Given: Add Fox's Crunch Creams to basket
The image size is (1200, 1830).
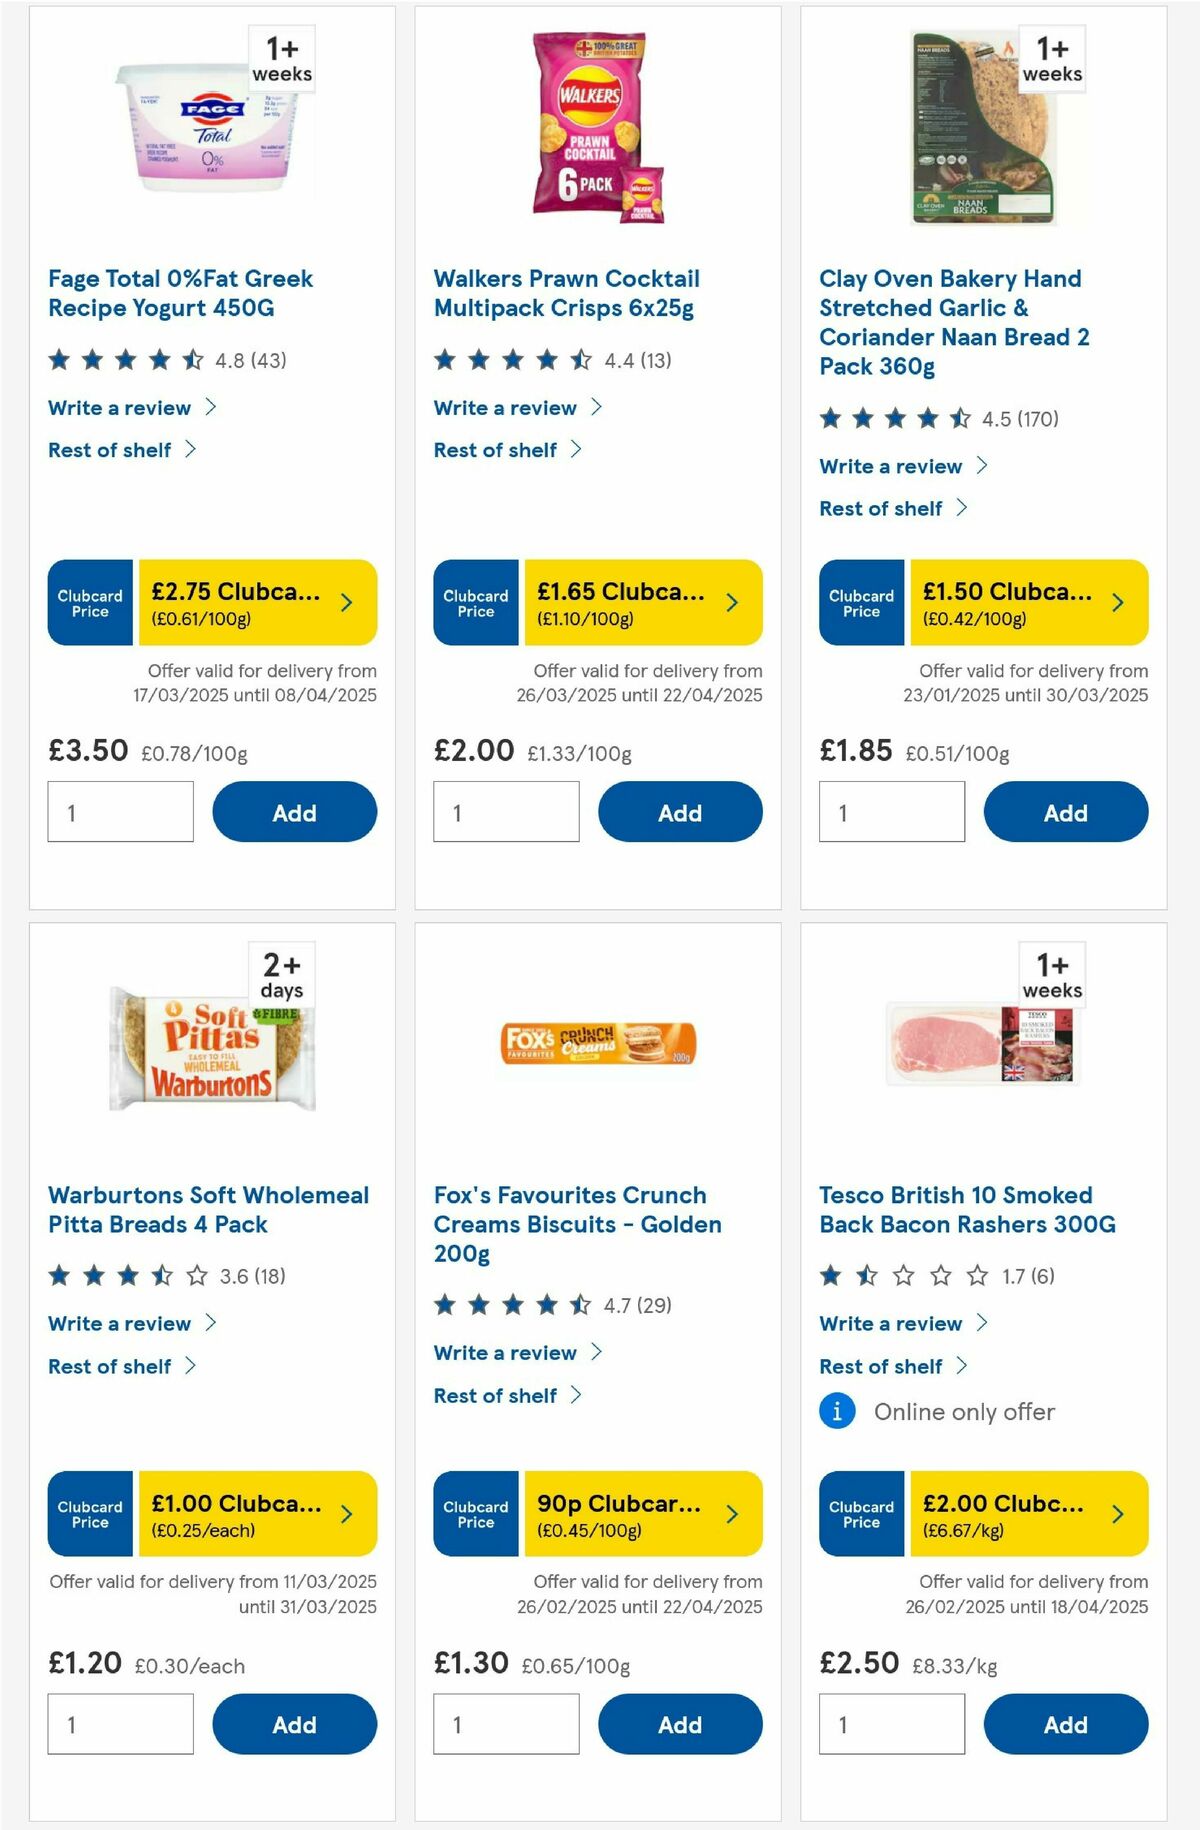Looking at the screenshot, I should click(679, 1724).
